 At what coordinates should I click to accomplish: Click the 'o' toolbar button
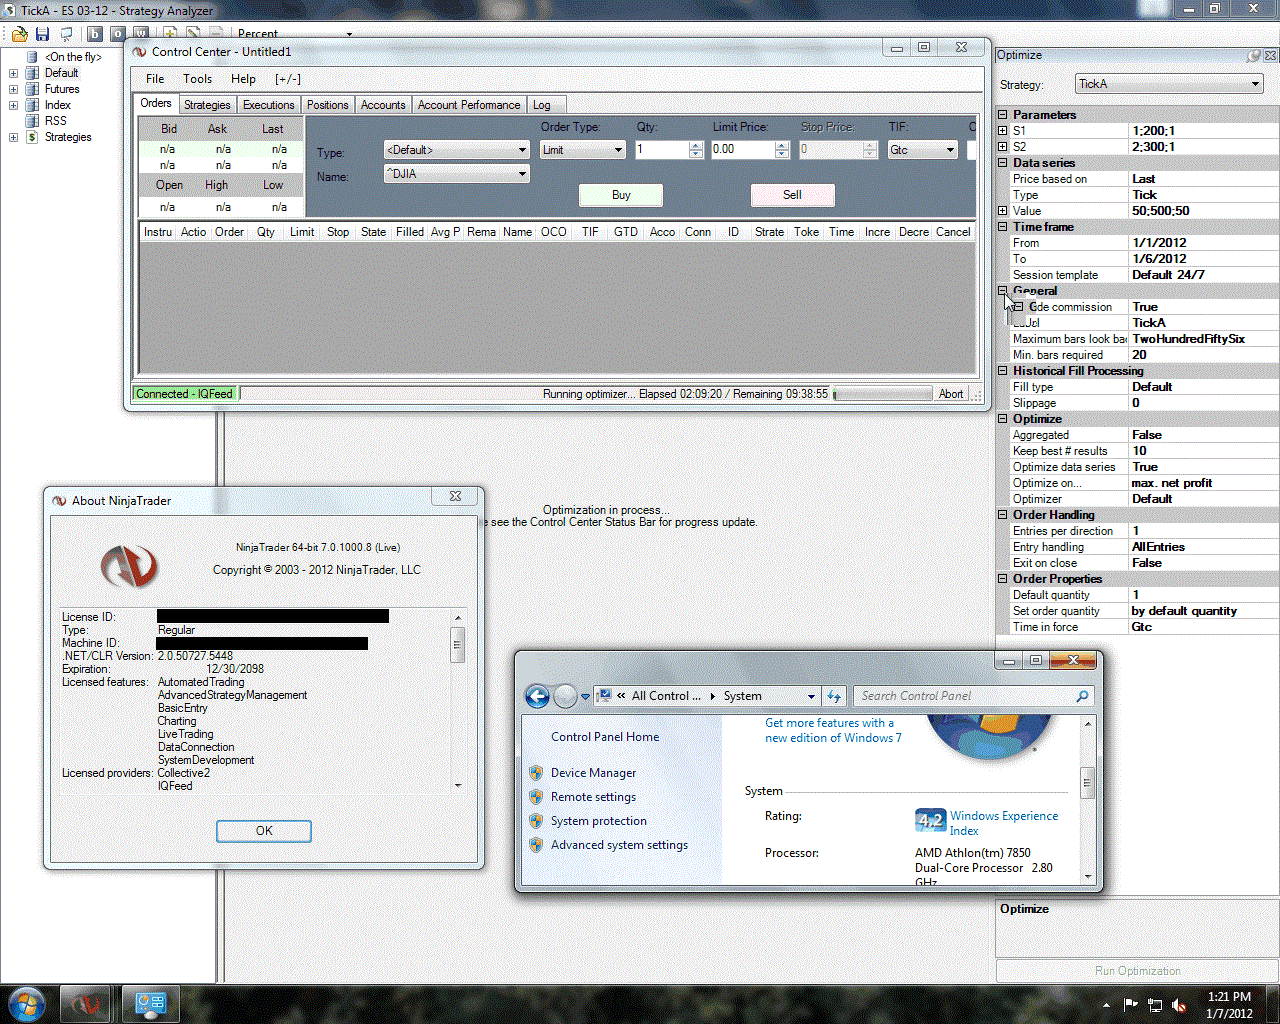(x=117, y=34)
